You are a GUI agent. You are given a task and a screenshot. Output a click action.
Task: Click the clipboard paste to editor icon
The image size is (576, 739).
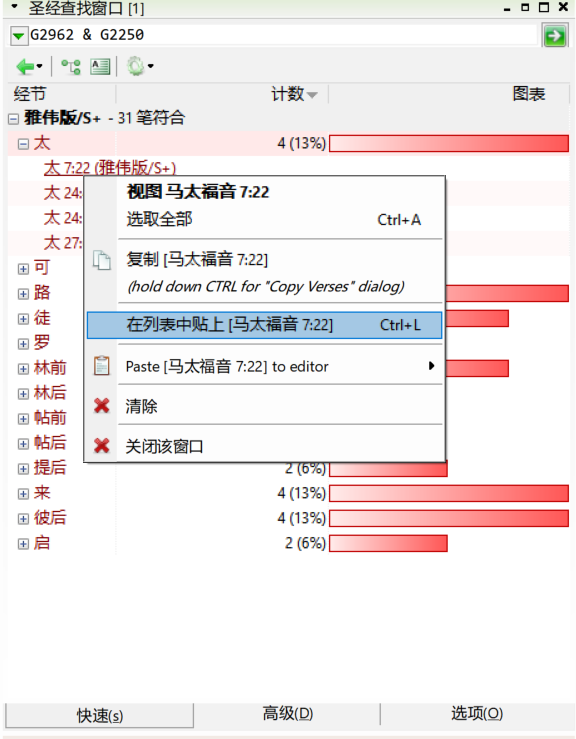(101, 366)
